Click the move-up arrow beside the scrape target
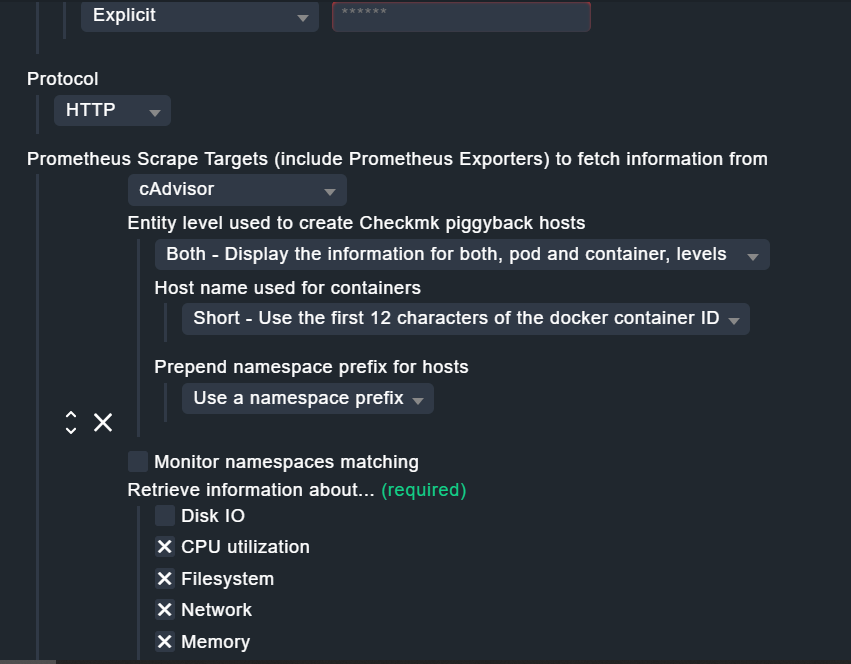The image size is (851, 664). [70, 416]
